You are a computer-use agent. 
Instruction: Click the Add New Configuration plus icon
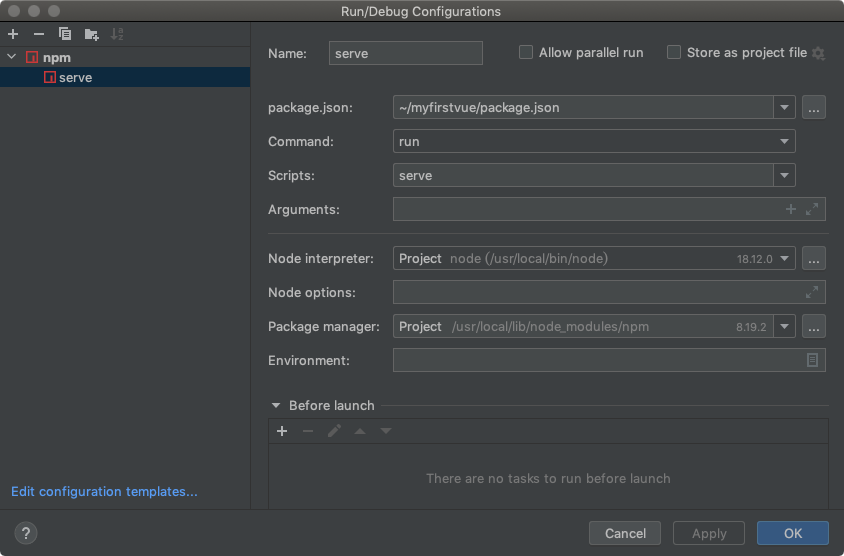13,34
